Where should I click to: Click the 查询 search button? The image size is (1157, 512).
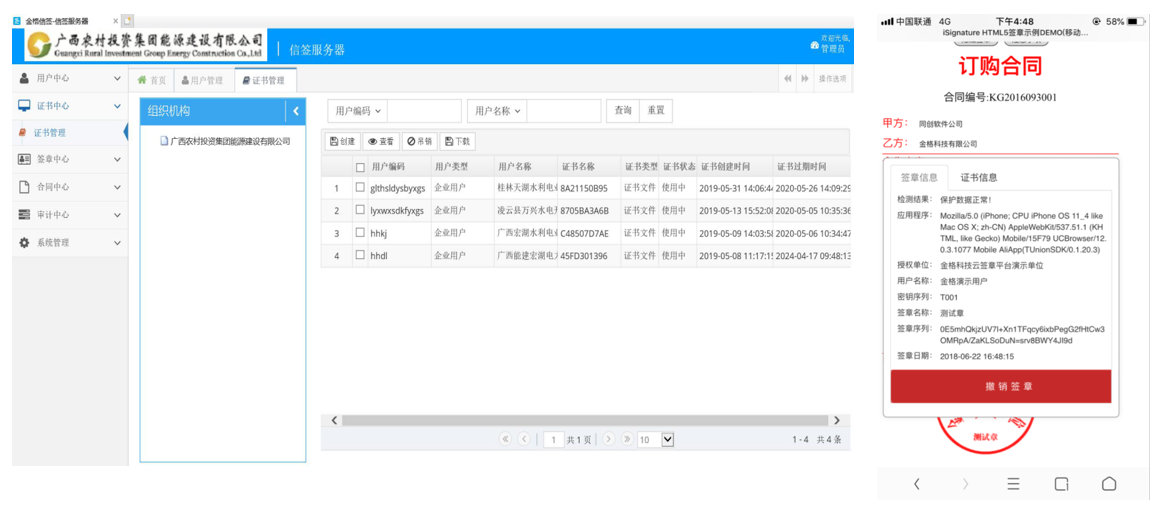tap(623, 110)
